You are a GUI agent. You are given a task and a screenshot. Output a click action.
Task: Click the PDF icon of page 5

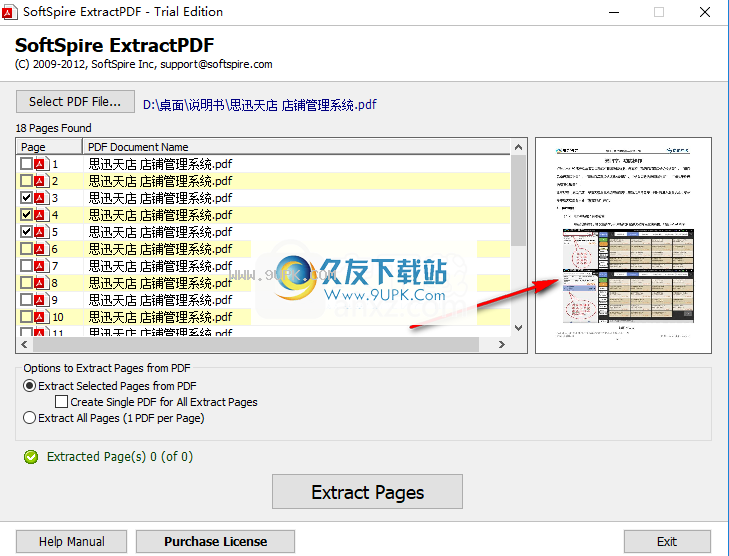41,232
